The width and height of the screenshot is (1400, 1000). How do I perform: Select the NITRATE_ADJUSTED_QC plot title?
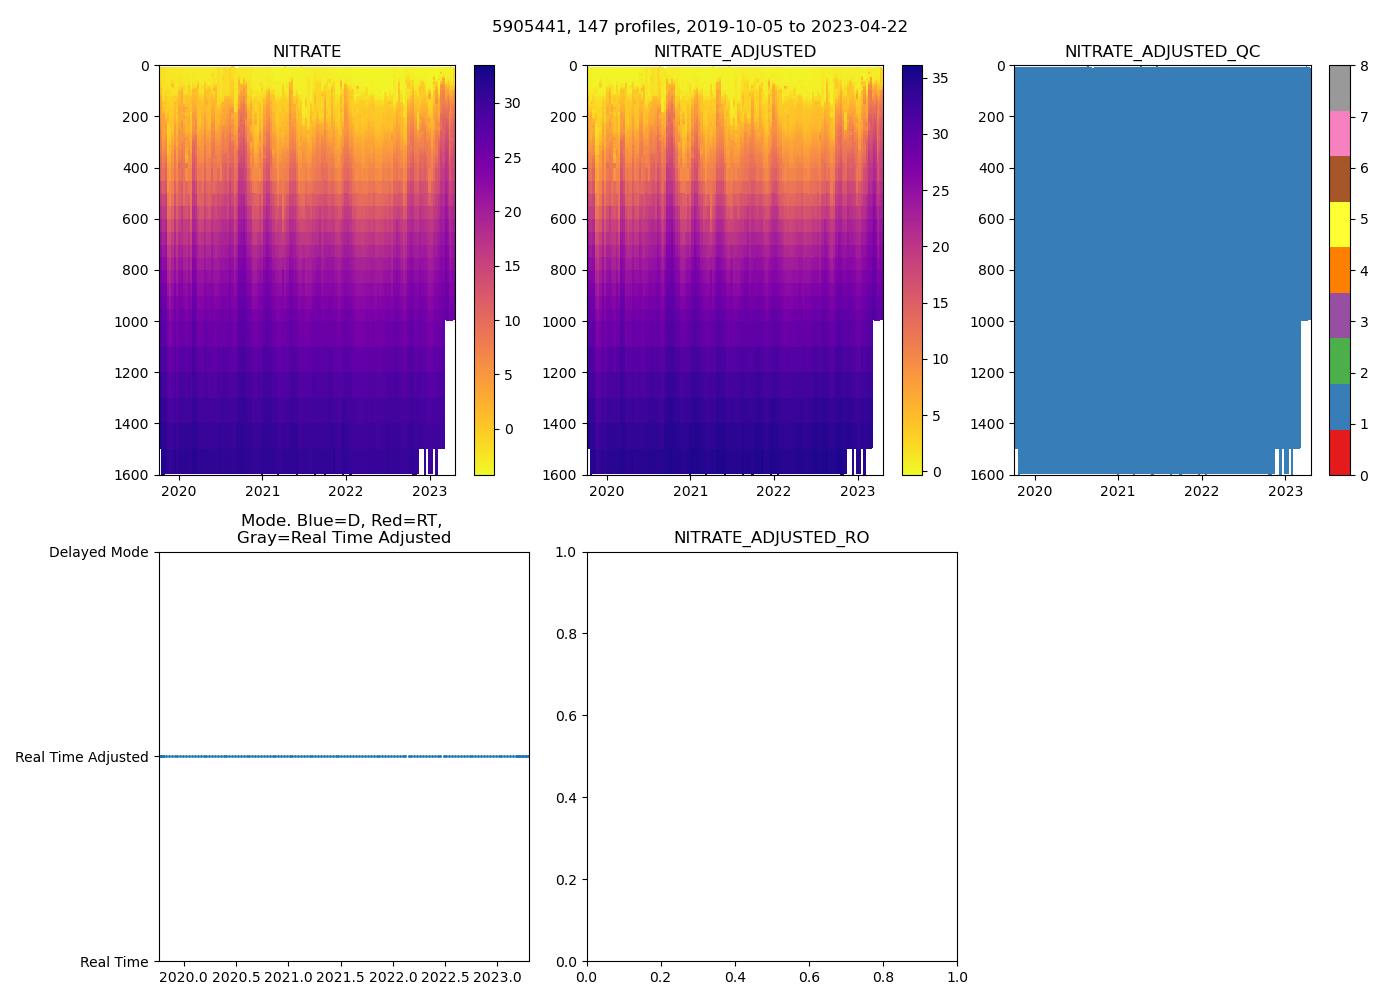1162,52
